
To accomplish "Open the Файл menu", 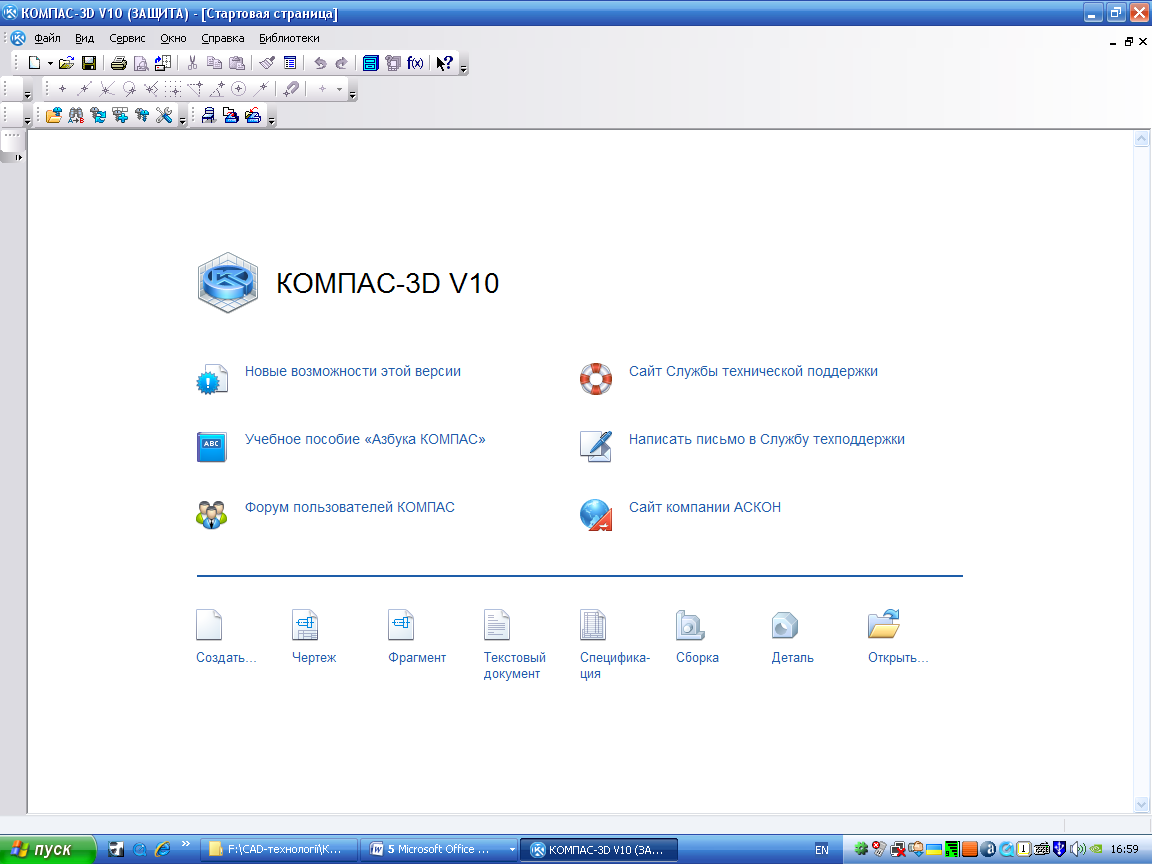I will click(x=47, y=38).
